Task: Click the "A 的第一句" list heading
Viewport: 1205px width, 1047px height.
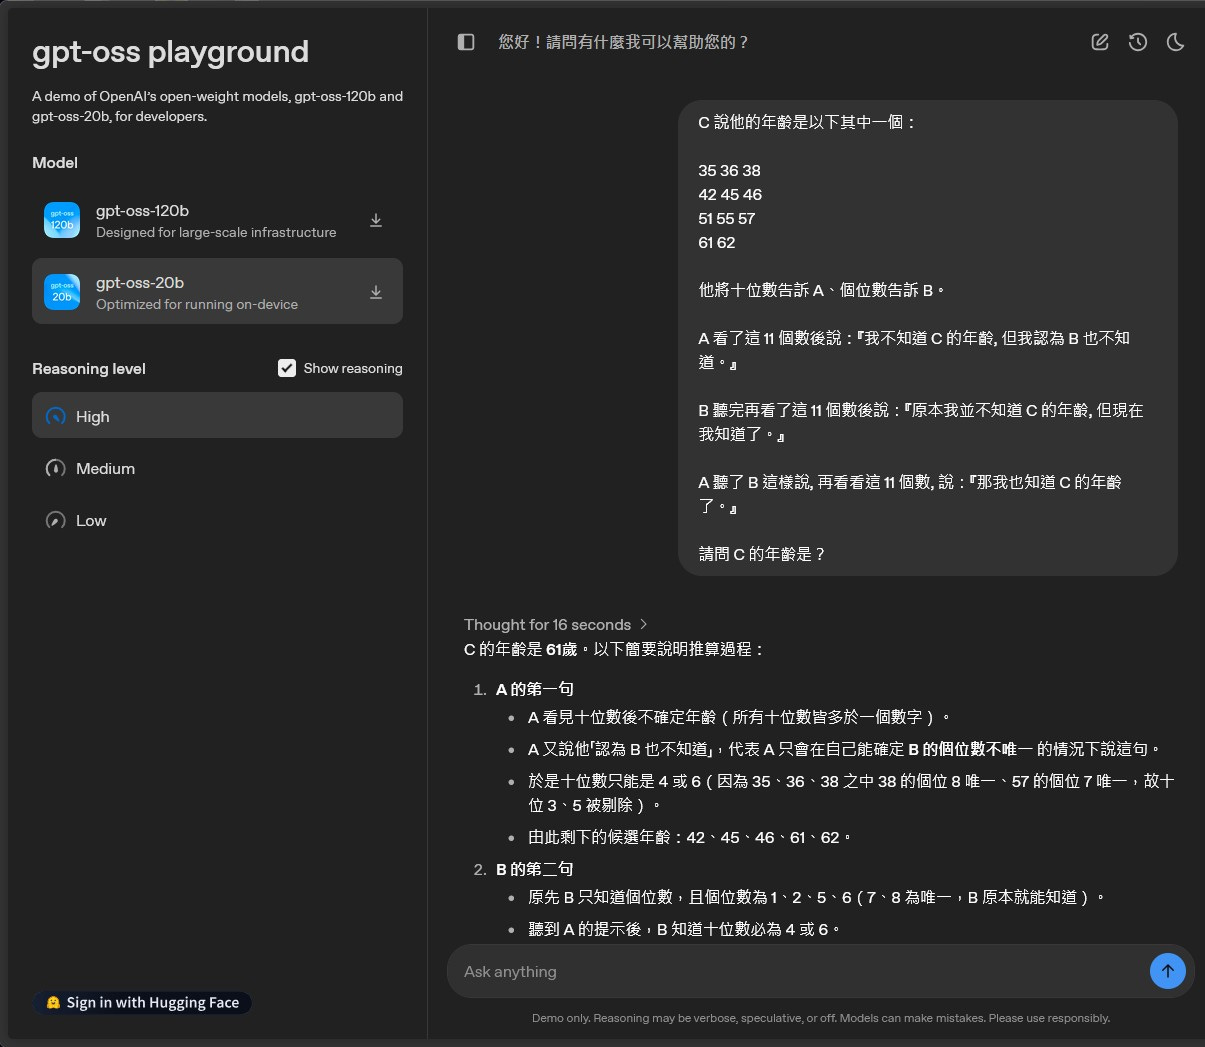Action: tap(535, 689)
